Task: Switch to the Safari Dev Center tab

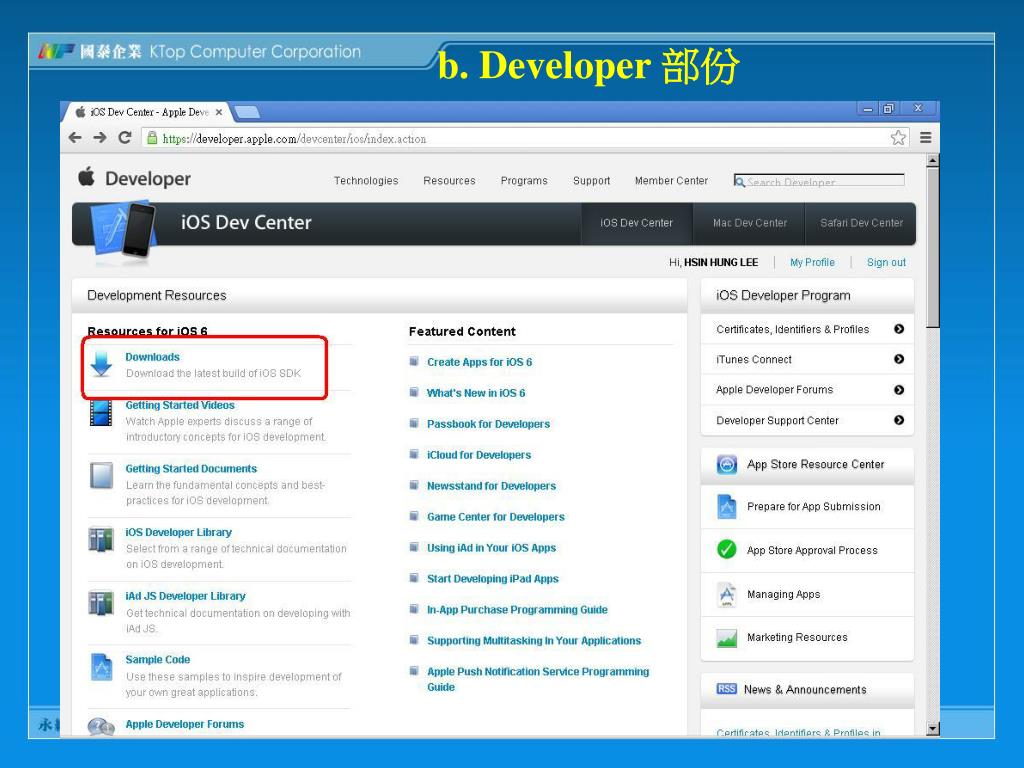Action: pos(861,223)
